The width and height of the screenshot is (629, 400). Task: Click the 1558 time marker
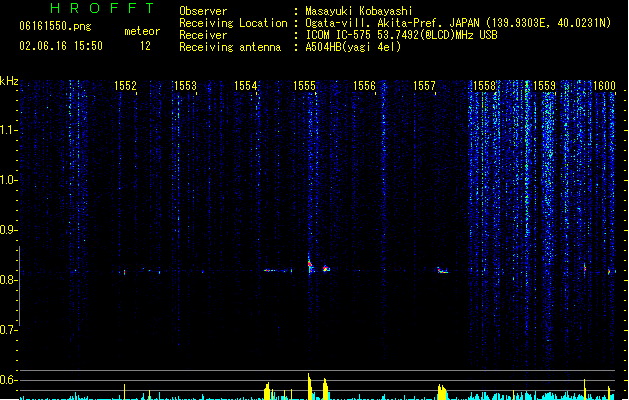click(x=484, y=86)
